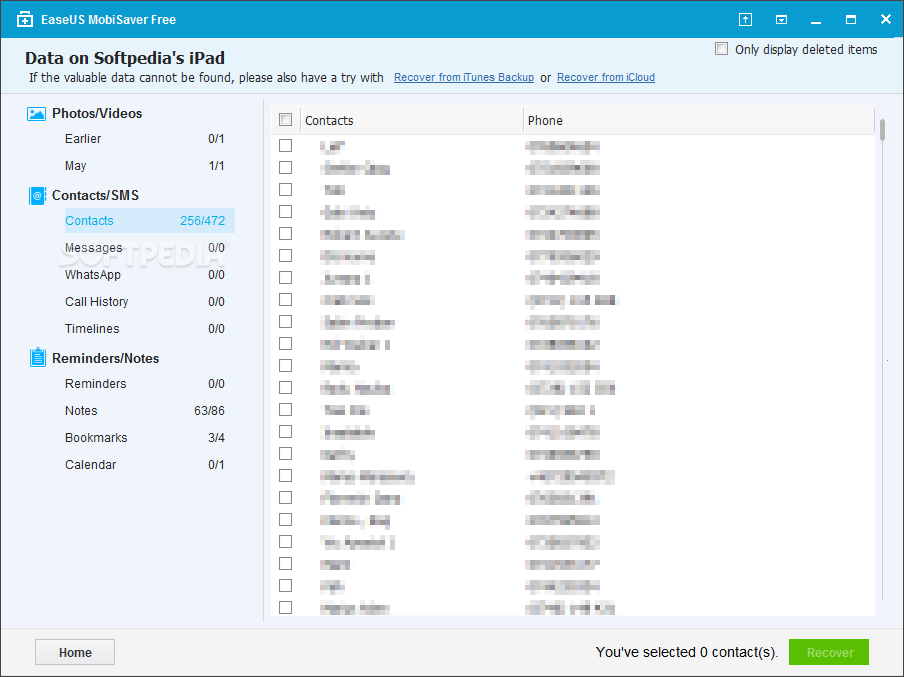Sort by the Contacts column header
The height and width of the screenshot is (677, 904).
coord(412,121)
